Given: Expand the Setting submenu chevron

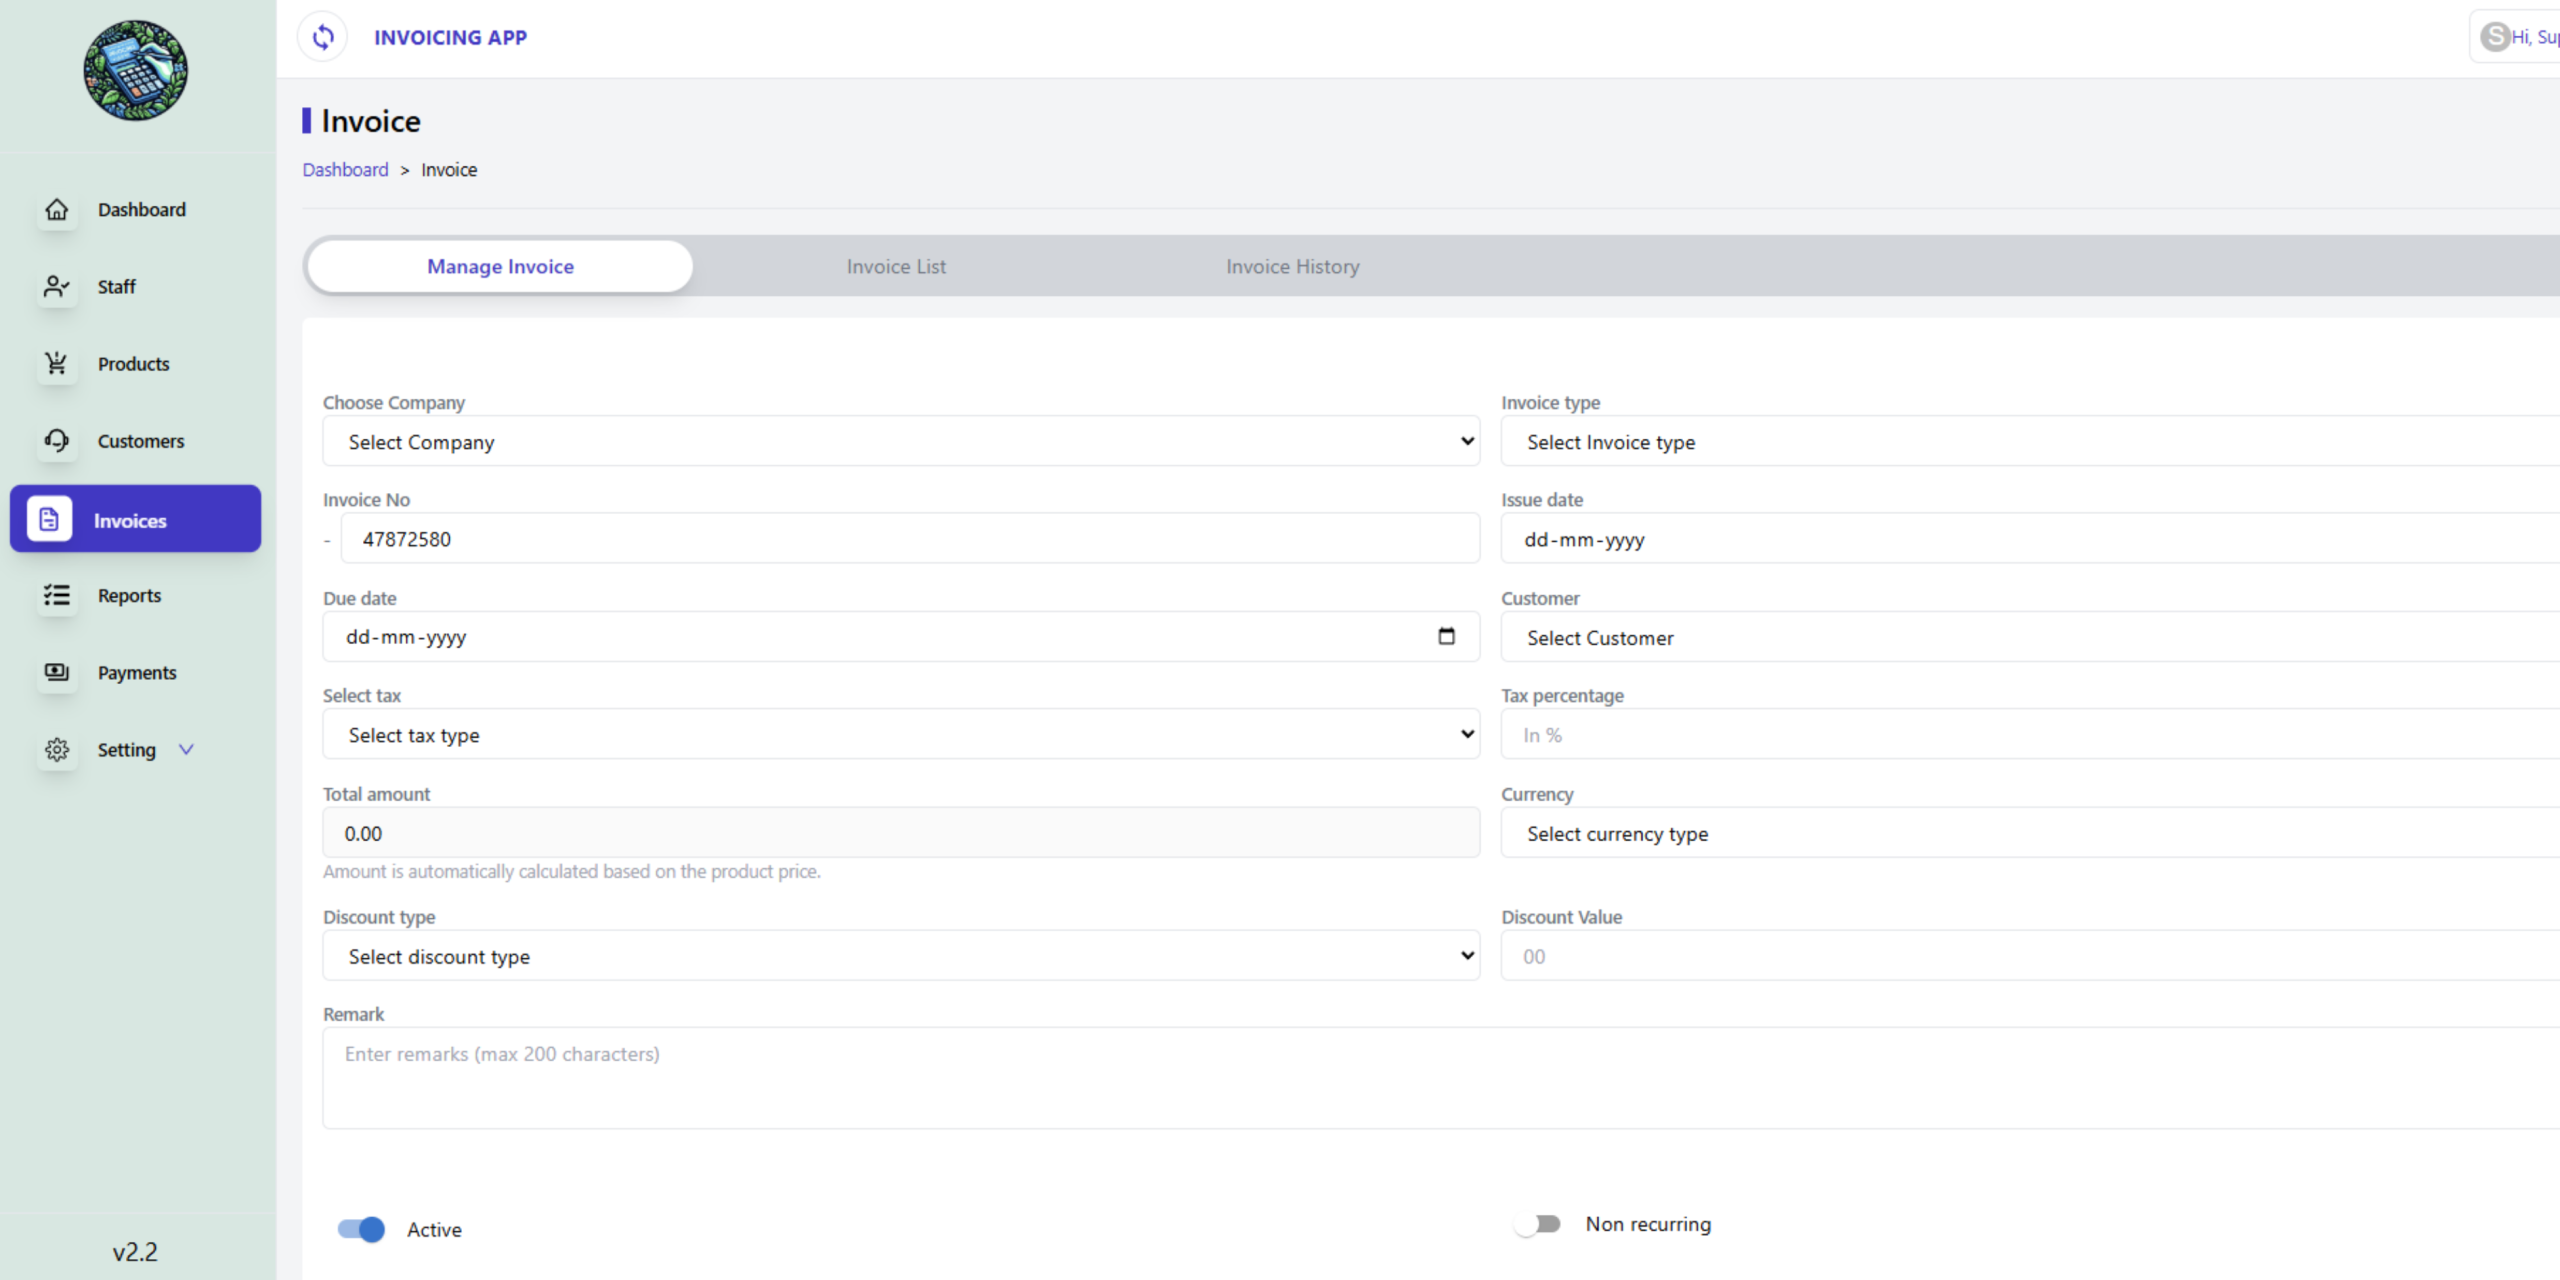Looking at the screenshot, I should click(186, 750).
